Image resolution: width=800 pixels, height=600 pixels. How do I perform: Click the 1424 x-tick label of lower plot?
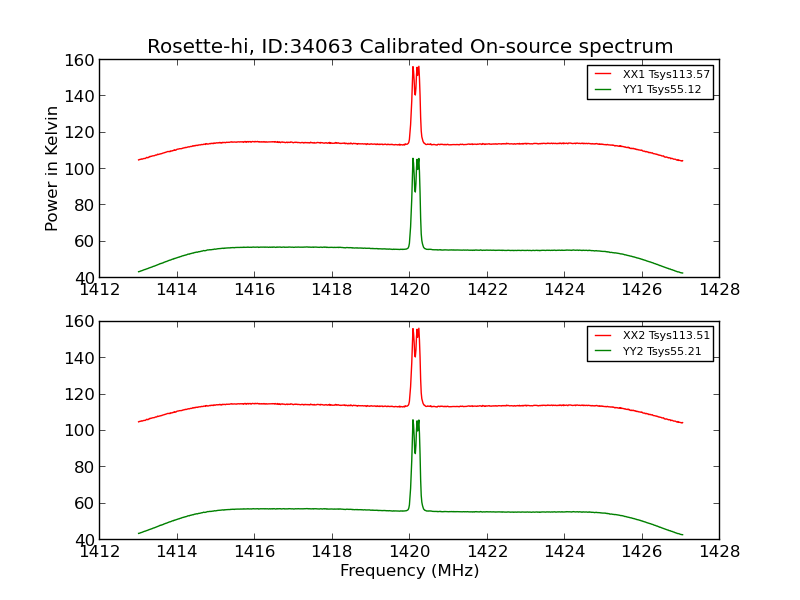click(565, 552)
